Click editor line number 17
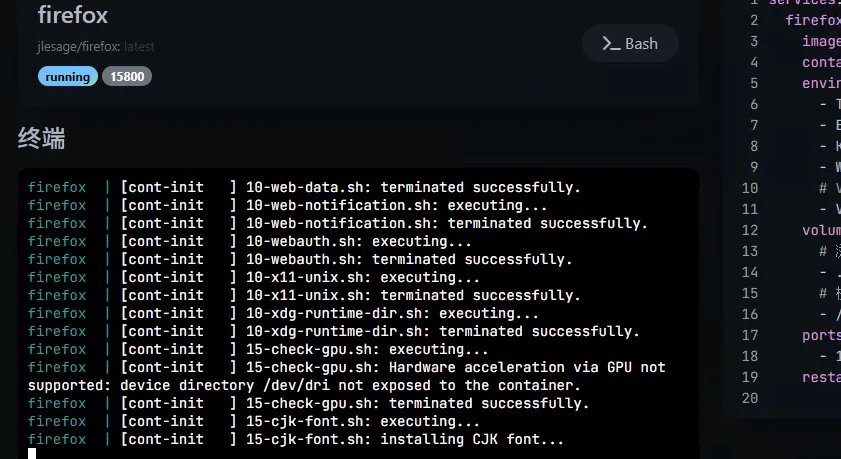Screen dimensions: 841x459 [x=752, y=335]
